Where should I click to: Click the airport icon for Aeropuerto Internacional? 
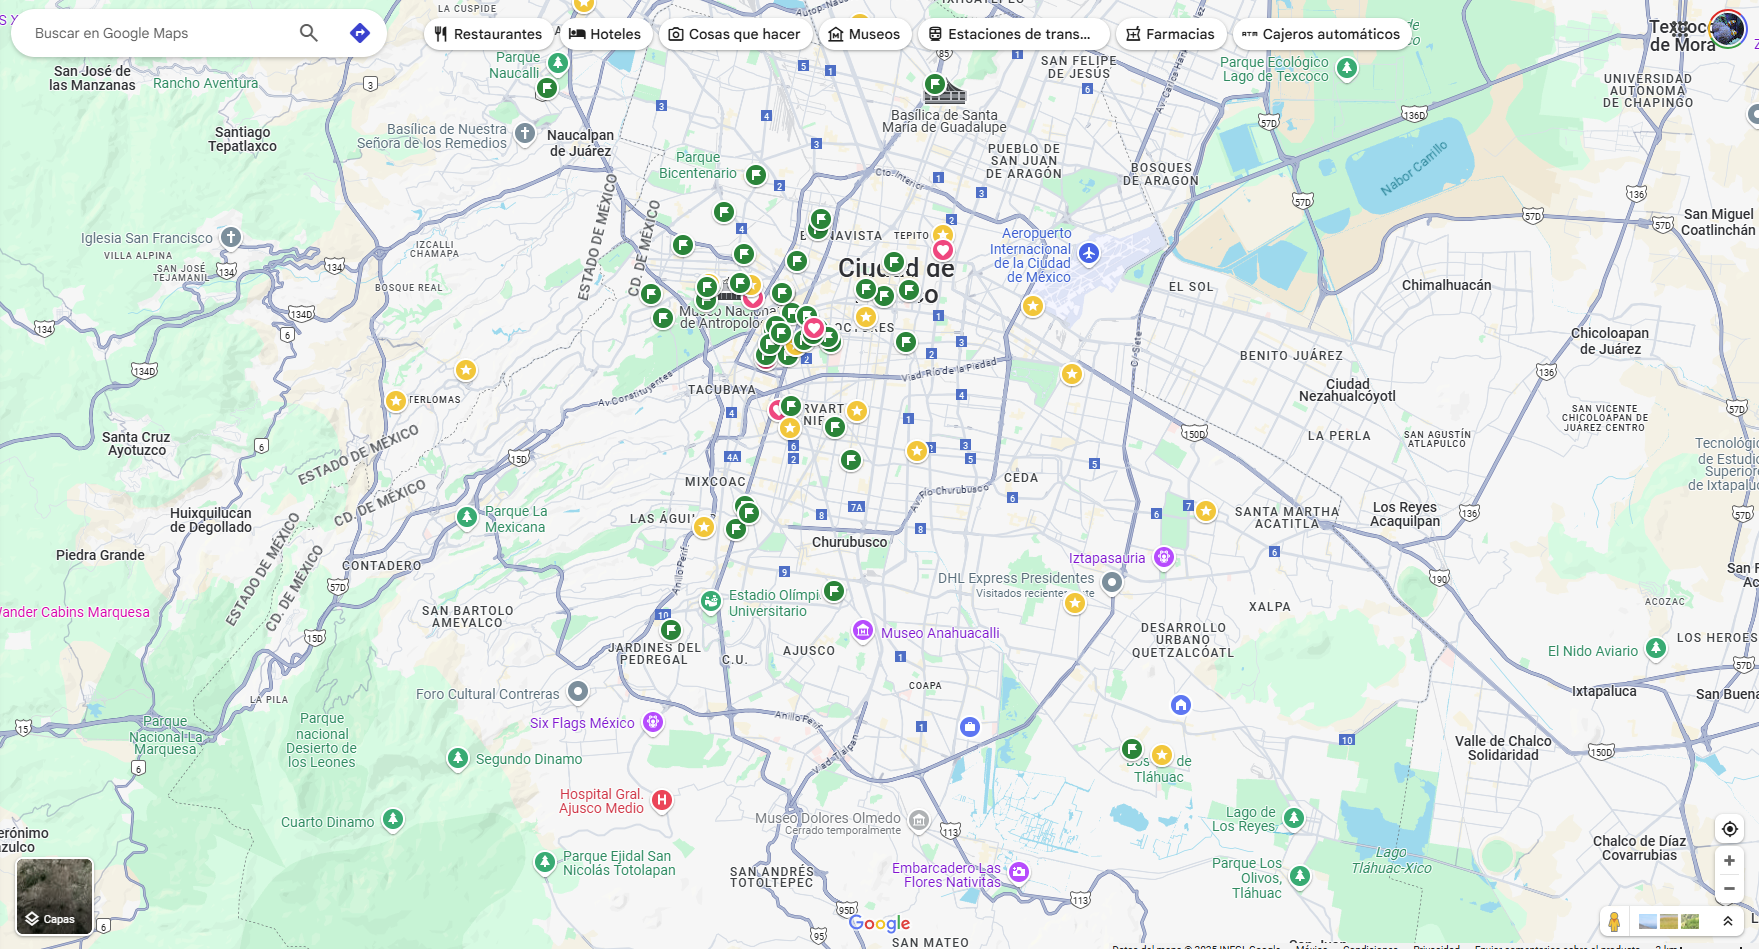pyautogui.click(x=1089, y=253)
